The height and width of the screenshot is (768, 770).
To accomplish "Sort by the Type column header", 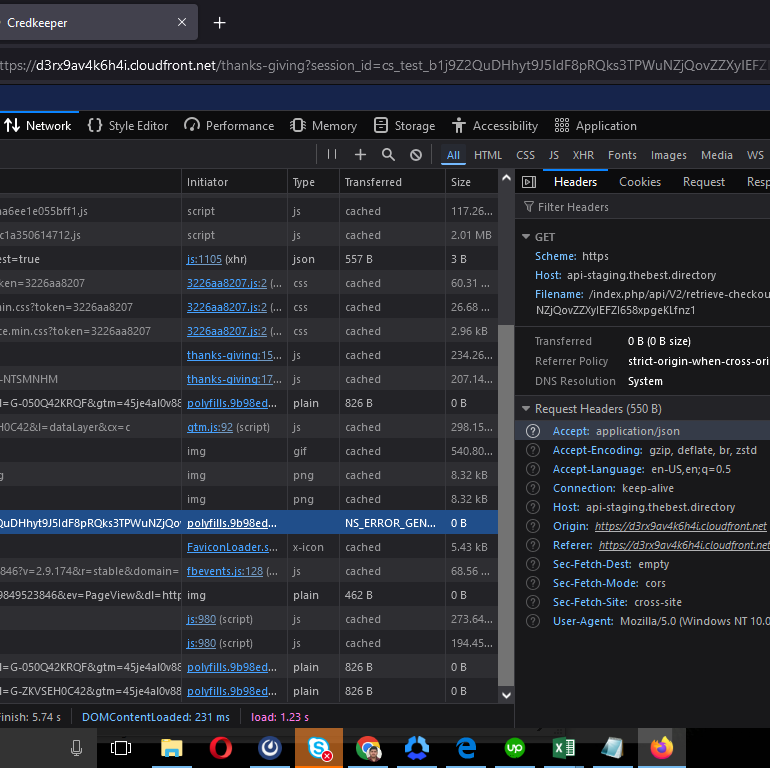I will coord(313,182).
